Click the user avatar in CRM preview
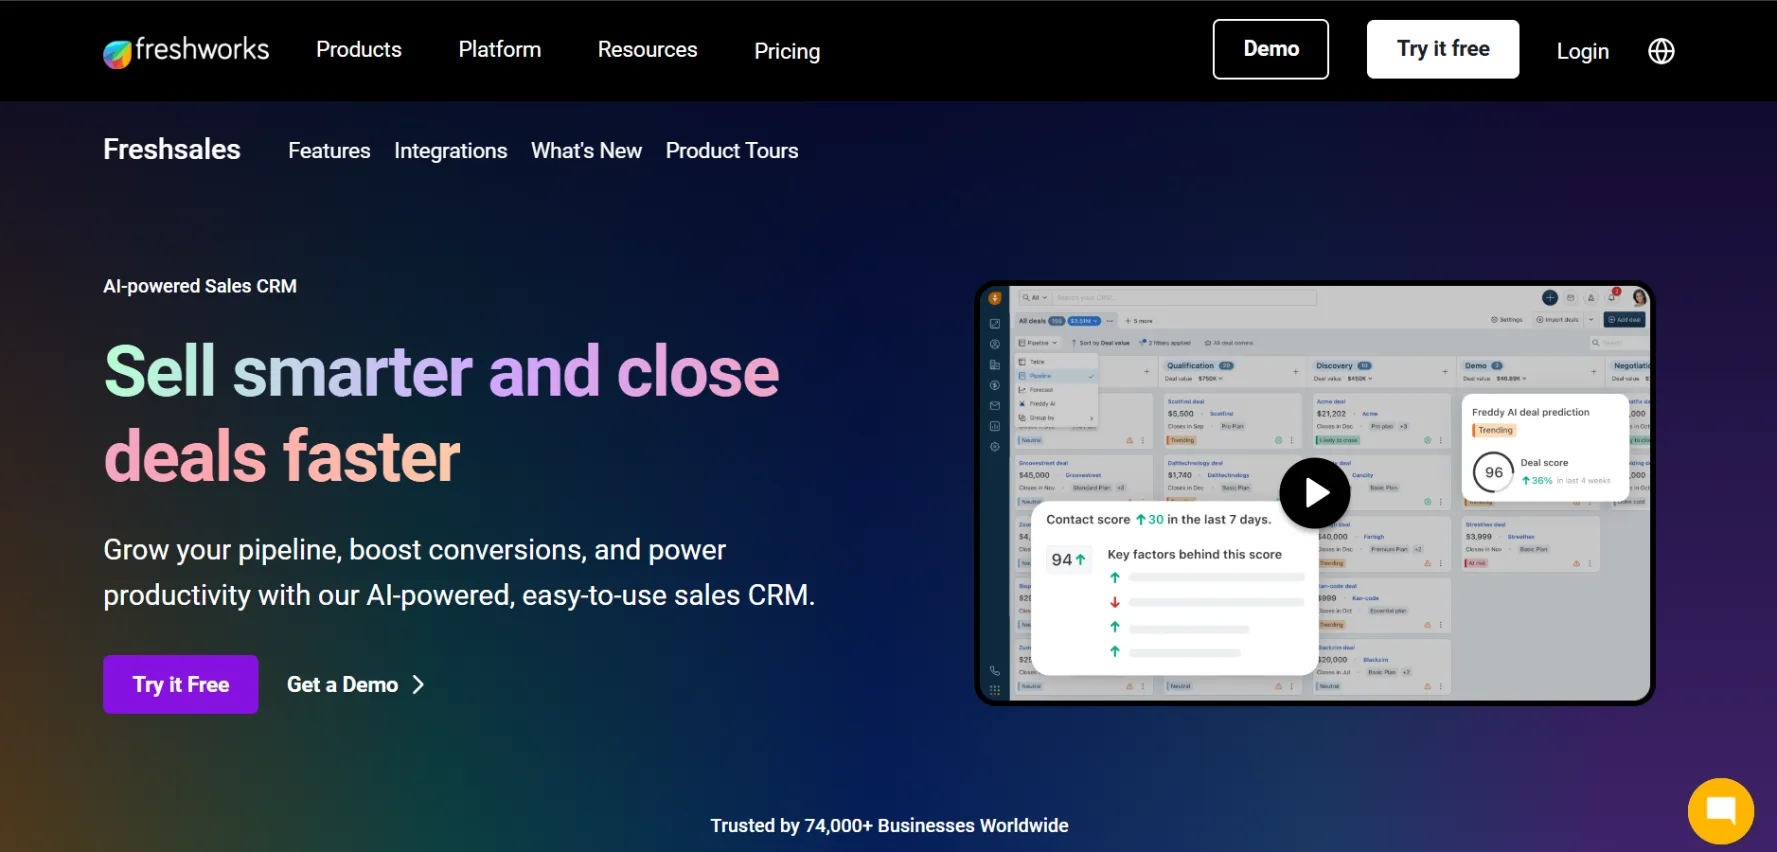This screenshot has height=852, width=1777. (x=1639, y=298)
